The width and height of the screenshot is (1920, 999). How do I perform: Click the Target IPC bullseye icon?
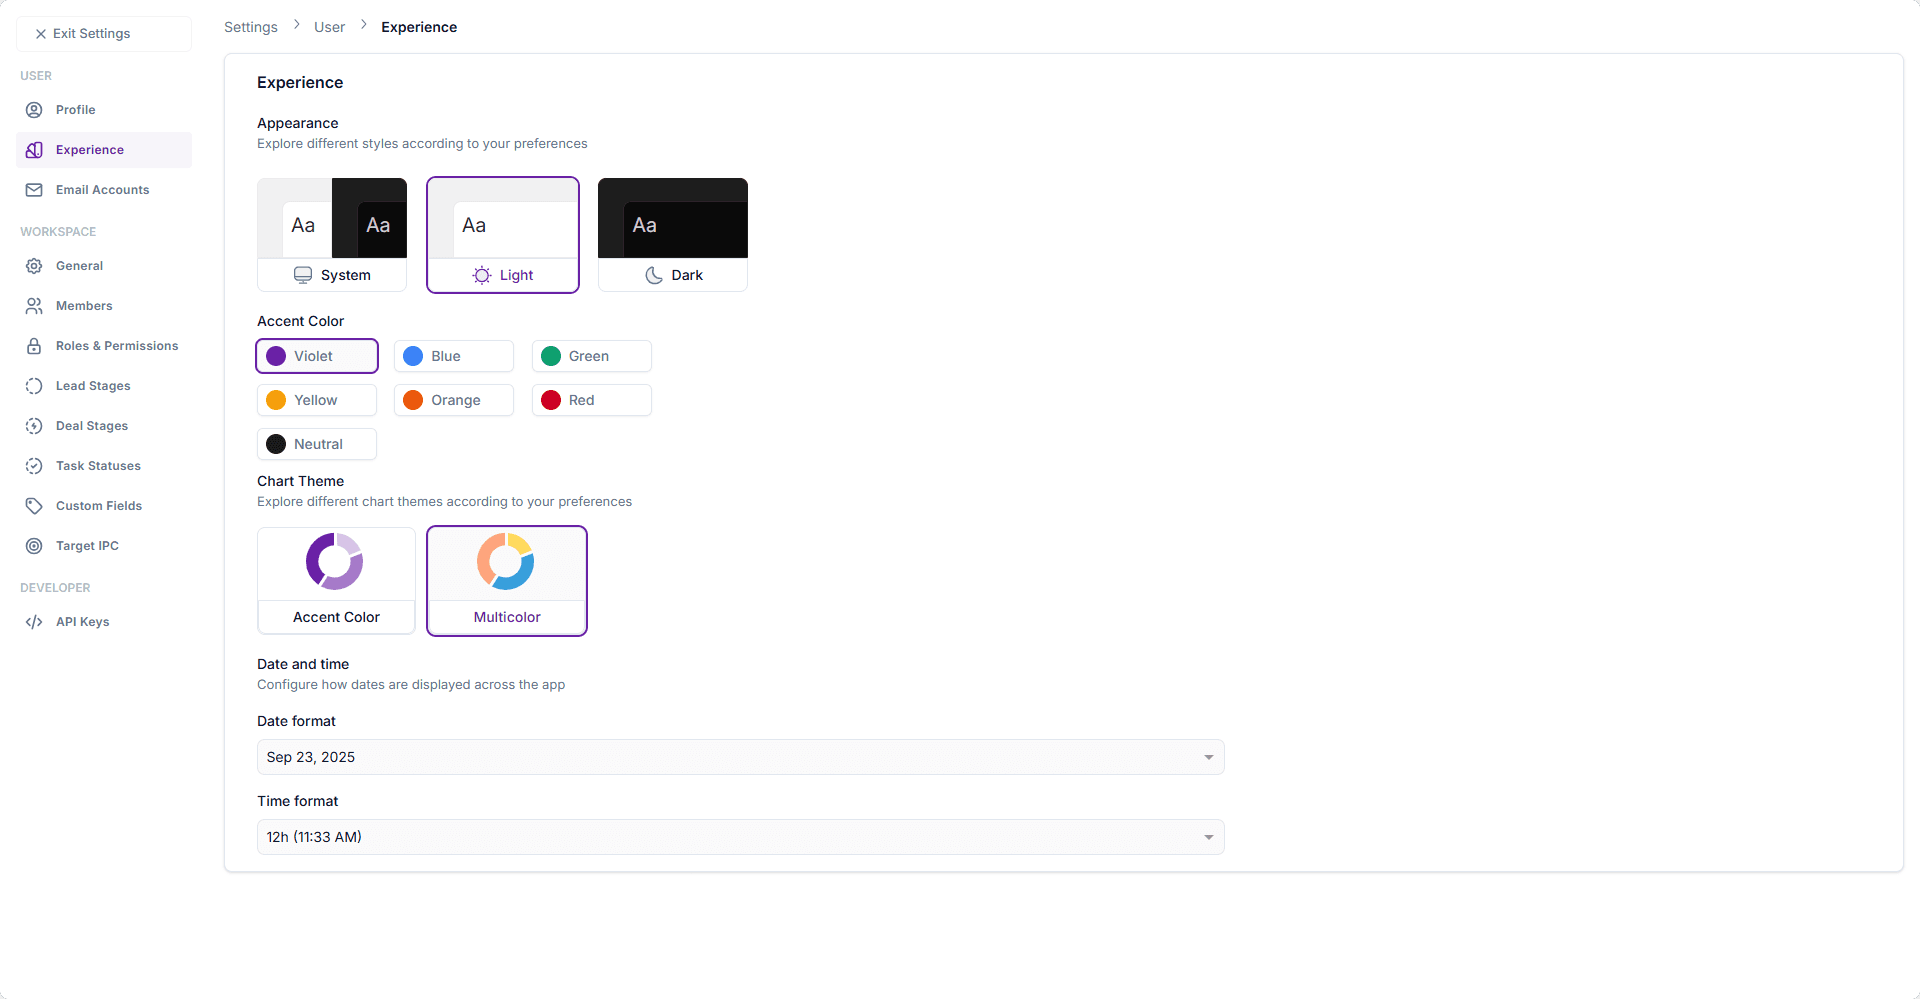34,546
